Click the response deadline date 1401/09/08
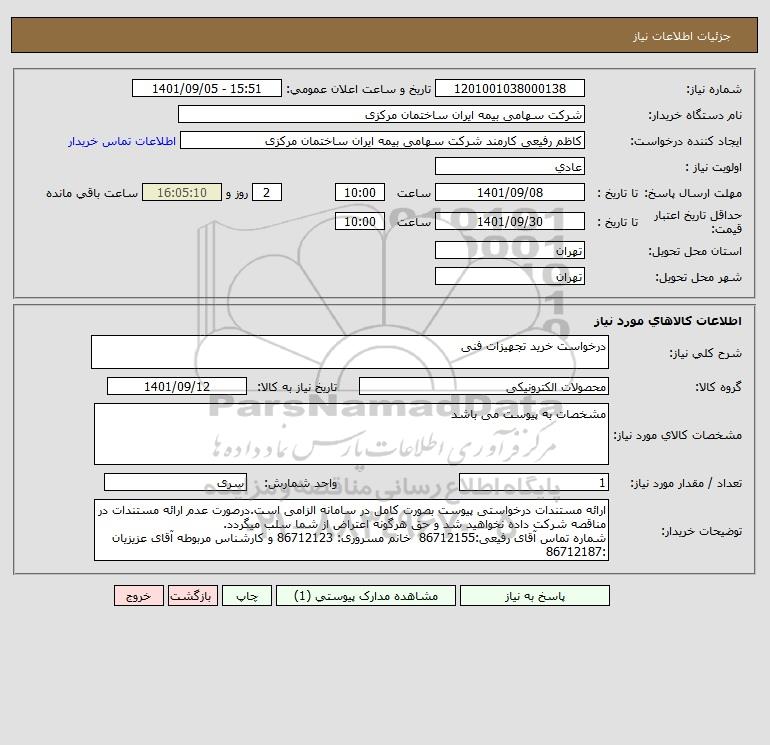This screenshot has width=770, height=745. (x=510, y=193)
